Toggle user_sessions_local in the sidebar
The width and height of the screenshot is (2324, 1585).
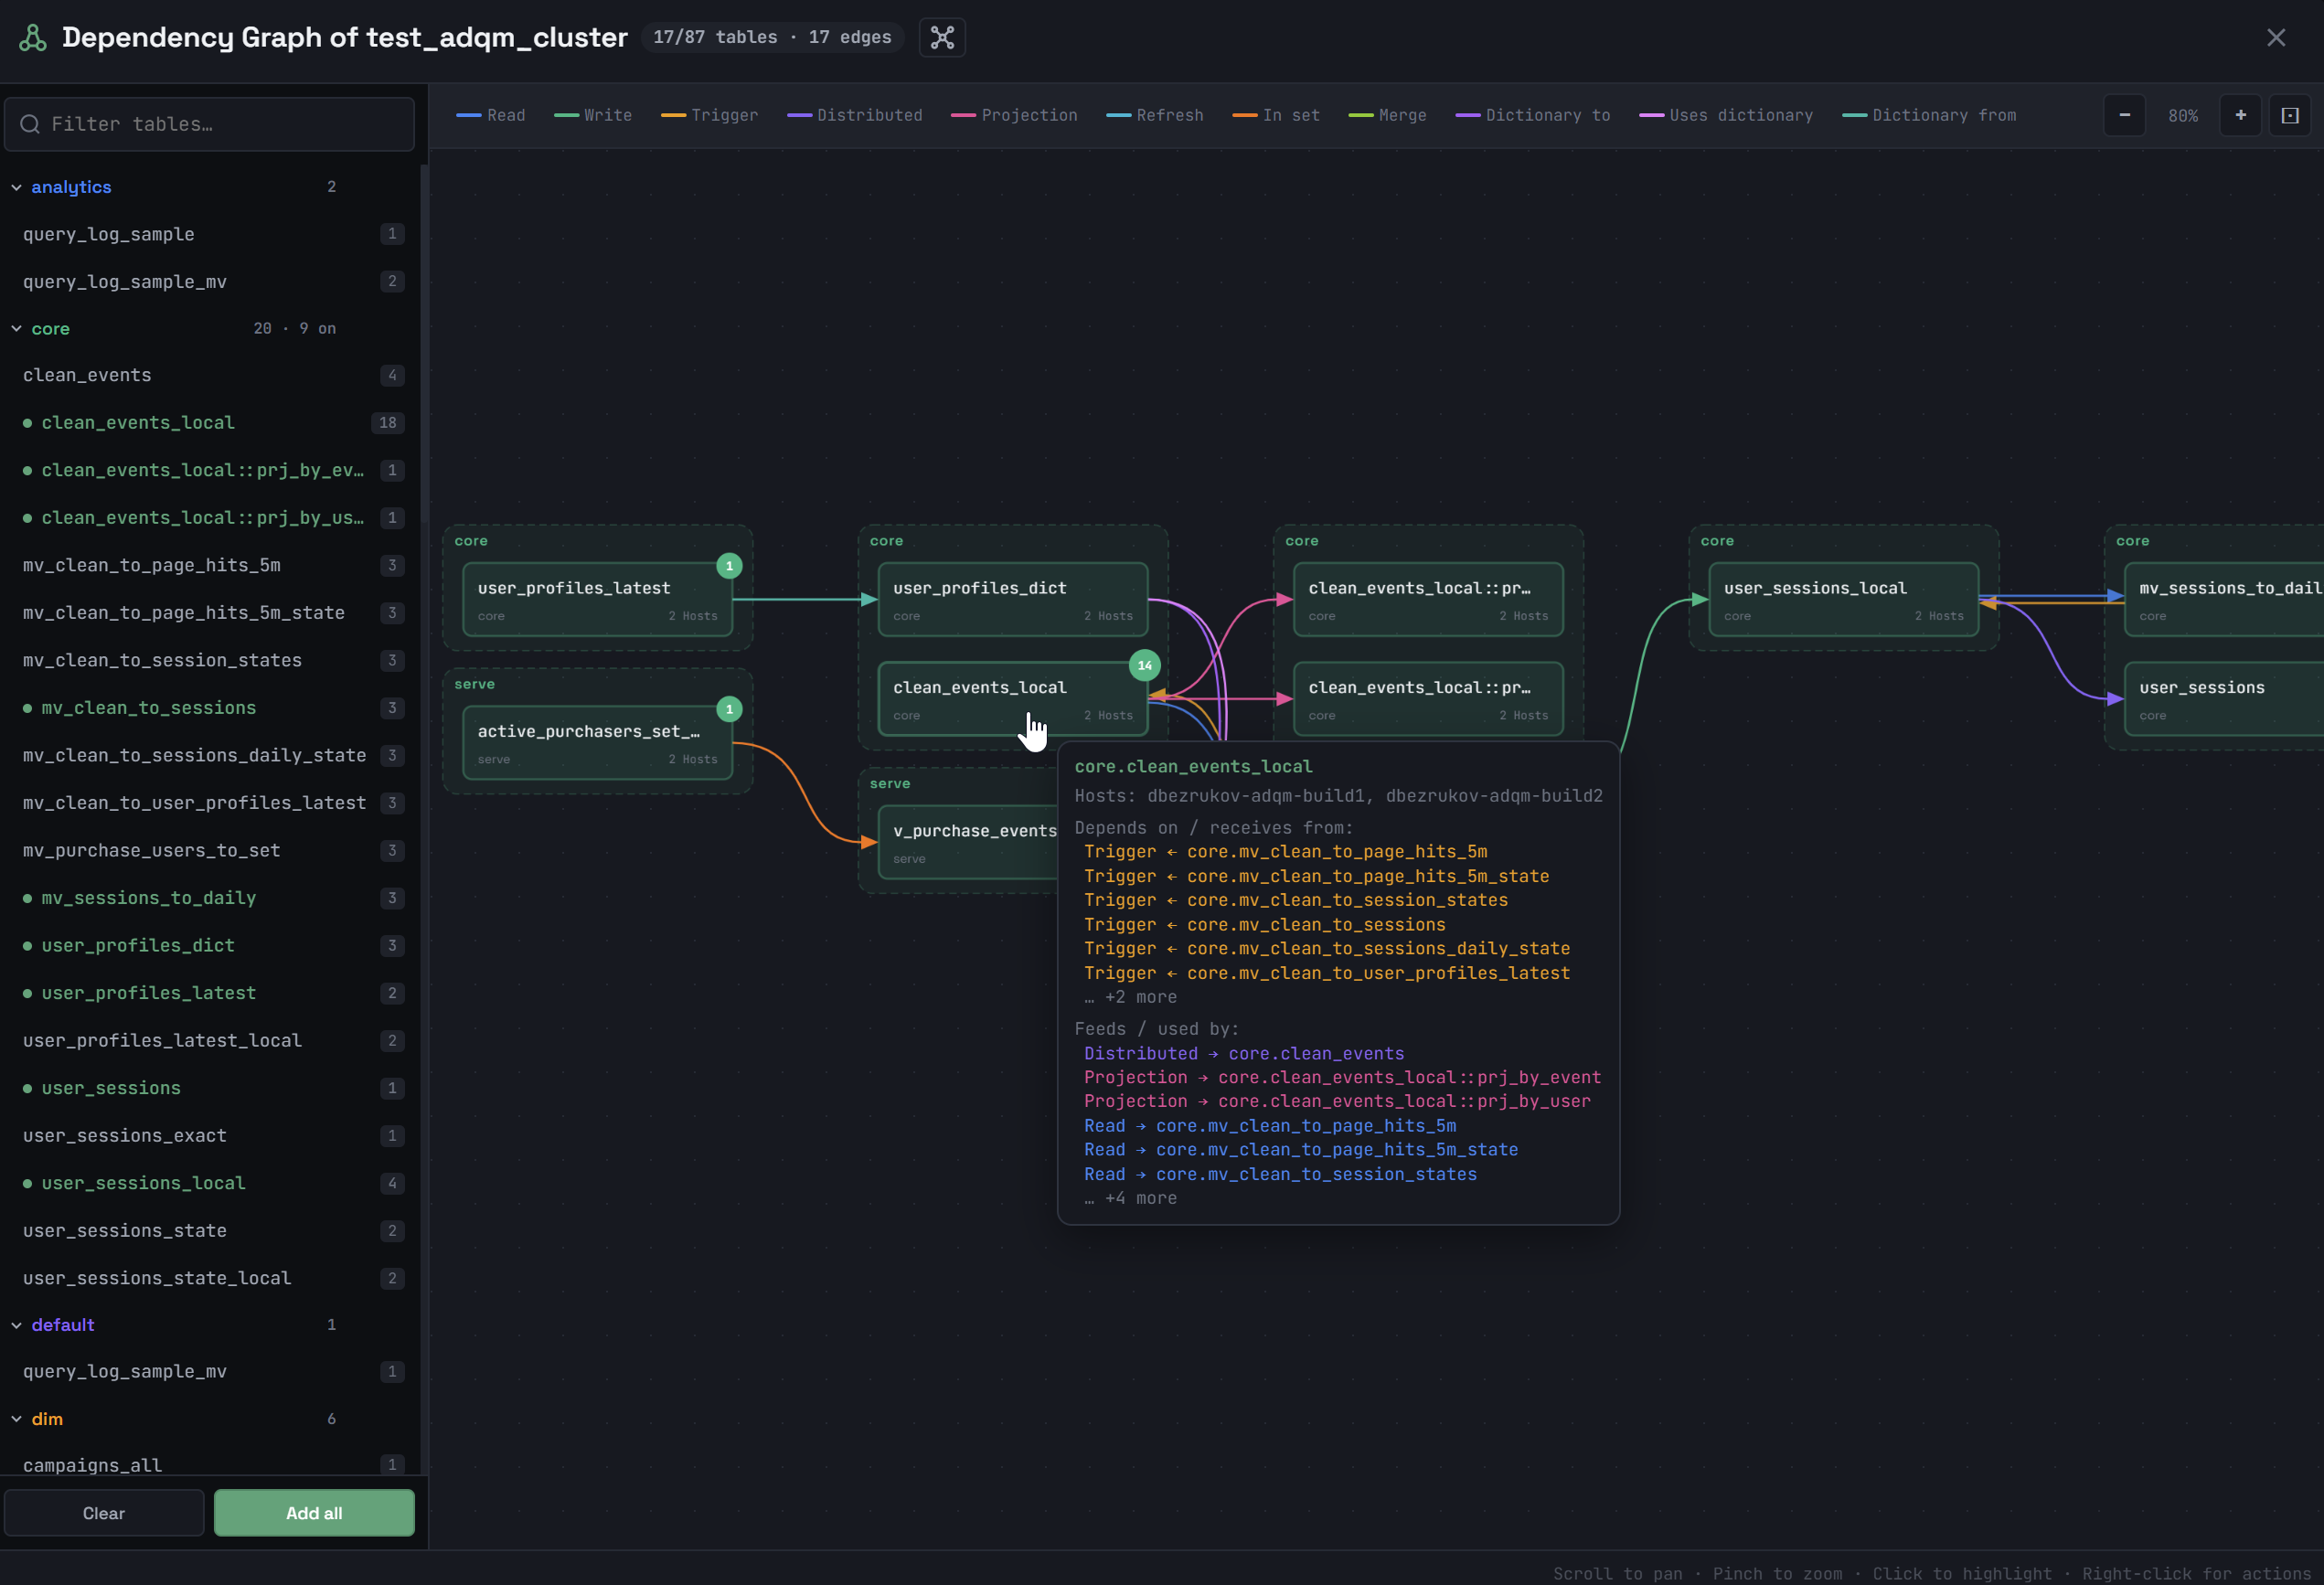click(x=210, y=1183)
